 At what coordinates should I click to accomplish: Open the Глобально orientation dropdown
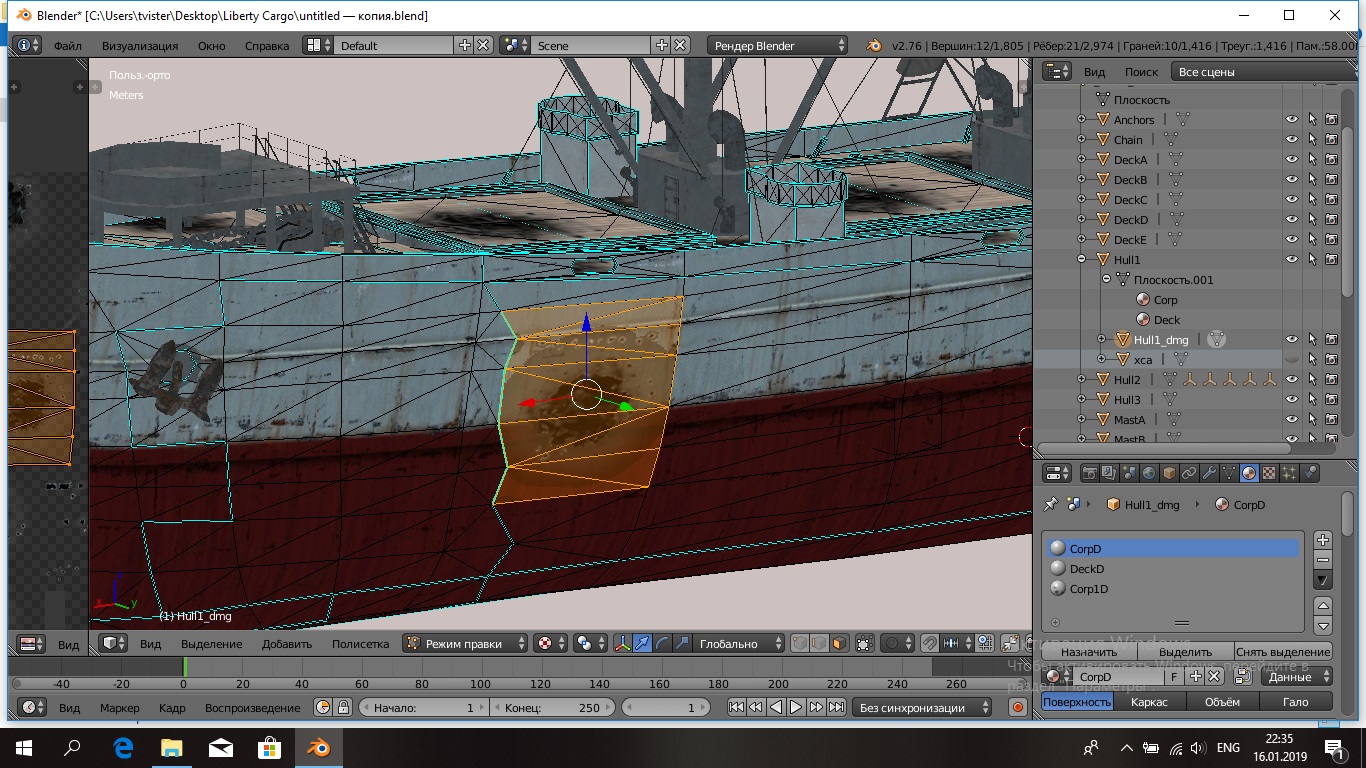(739, 644)
